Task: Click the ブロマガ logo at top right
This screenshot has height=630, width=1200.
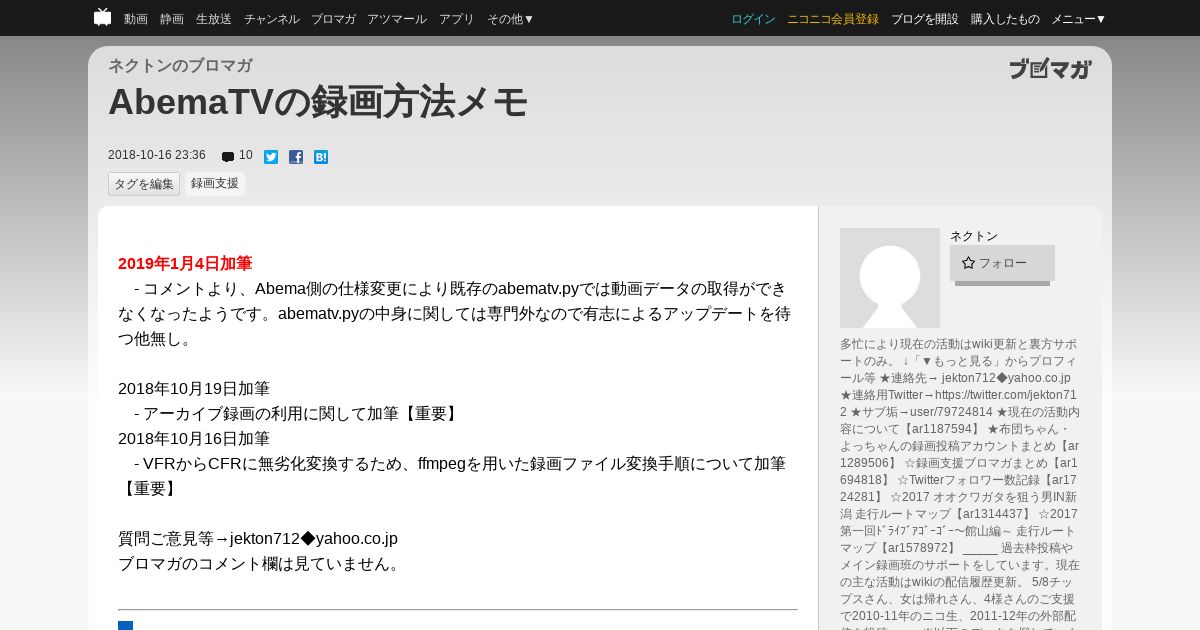Action: (1050, 69)
